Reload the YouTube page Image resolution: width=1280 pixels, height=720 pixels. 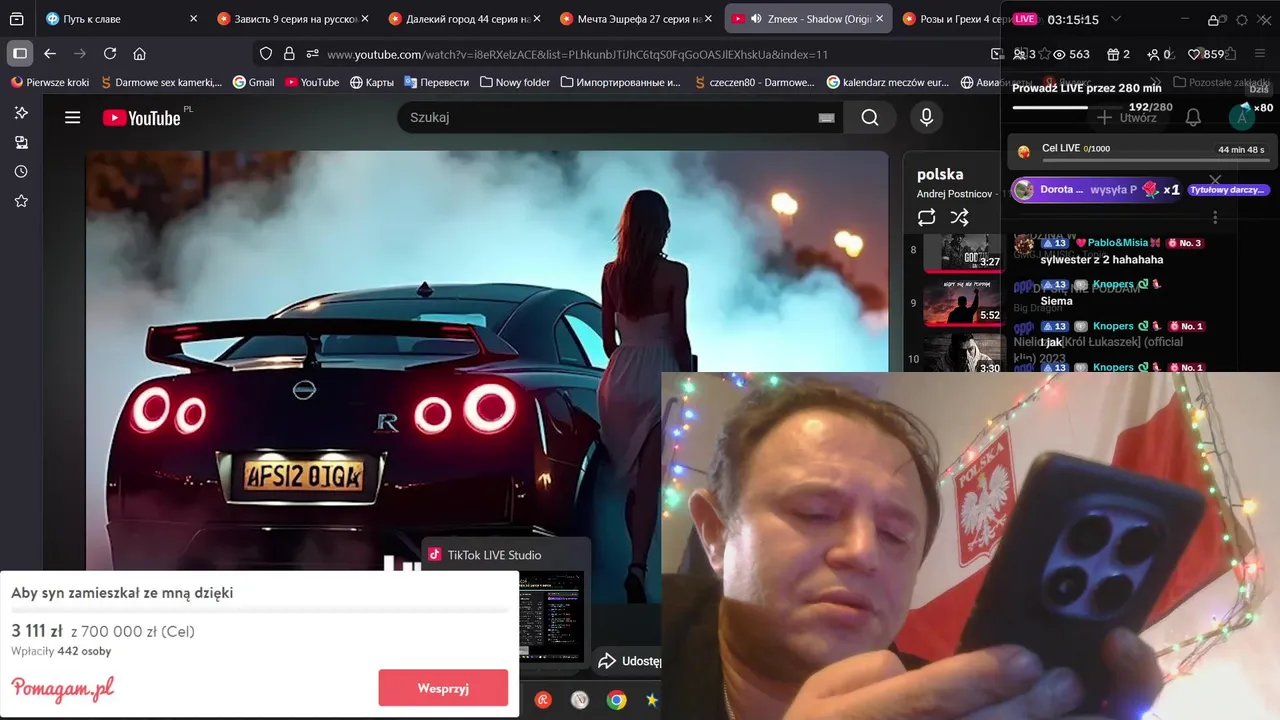tap(110, 54)
